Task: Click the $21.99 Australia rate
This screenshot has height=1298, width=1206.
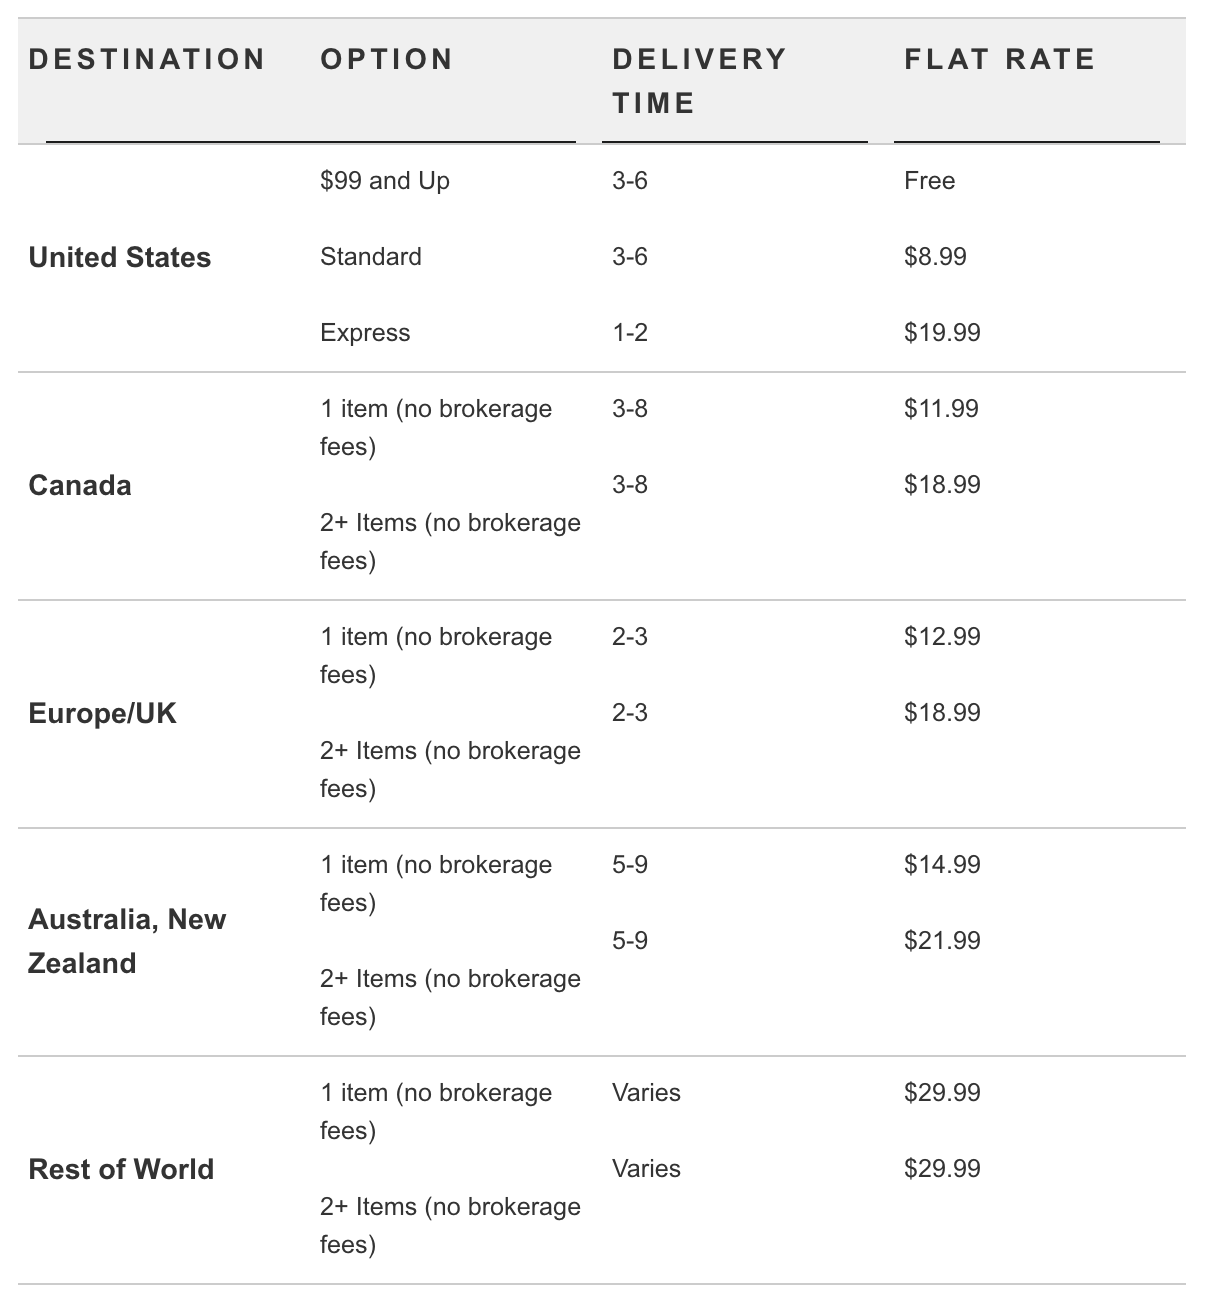Action: (x=942, y=941)
